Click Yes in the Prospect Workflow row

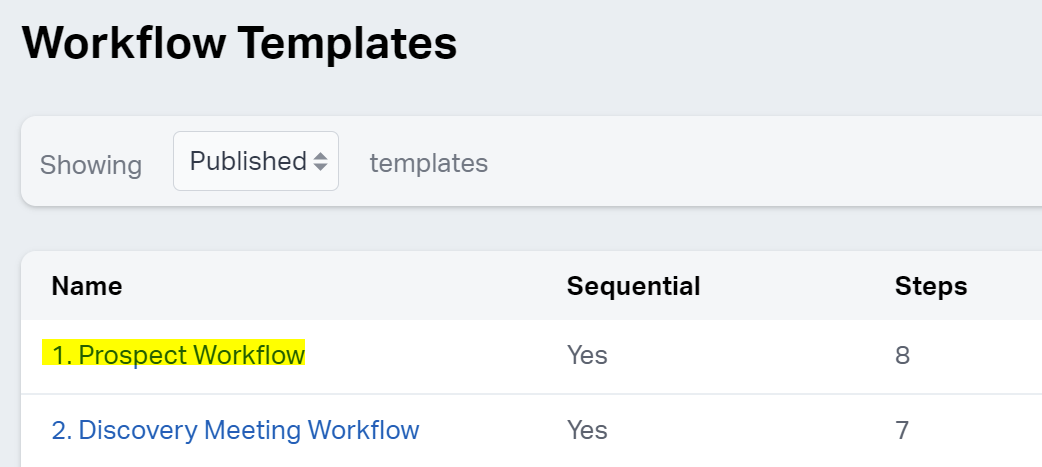click(x=587, y=355)
